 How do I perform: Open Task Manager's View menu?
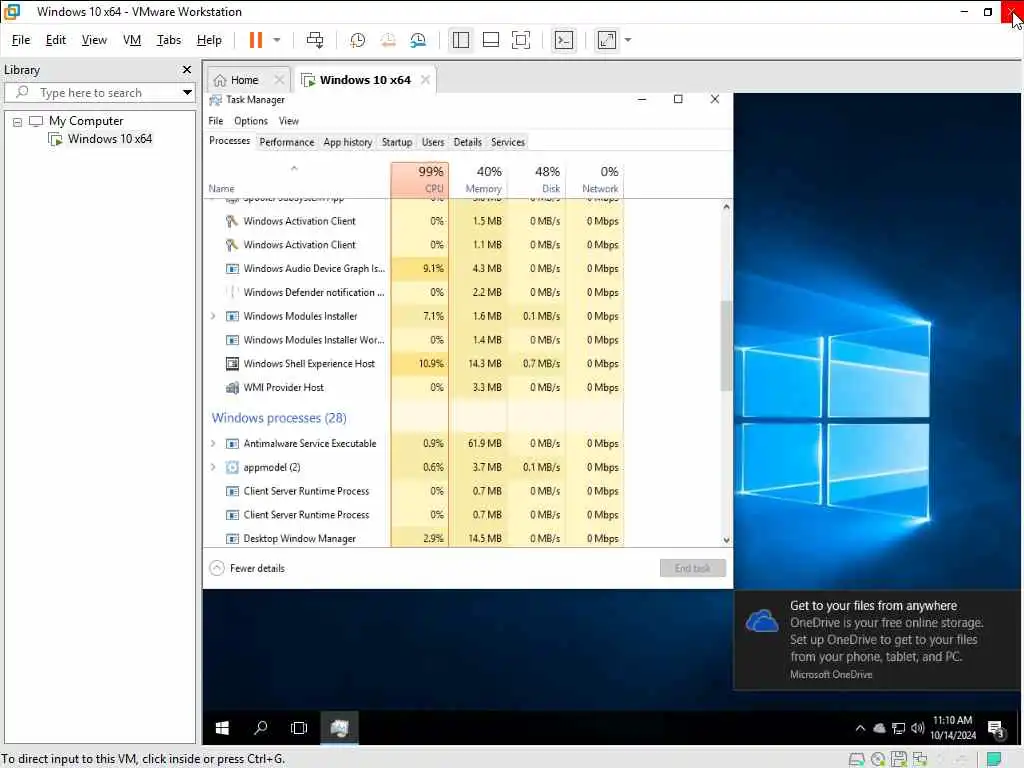coord(289,121)
